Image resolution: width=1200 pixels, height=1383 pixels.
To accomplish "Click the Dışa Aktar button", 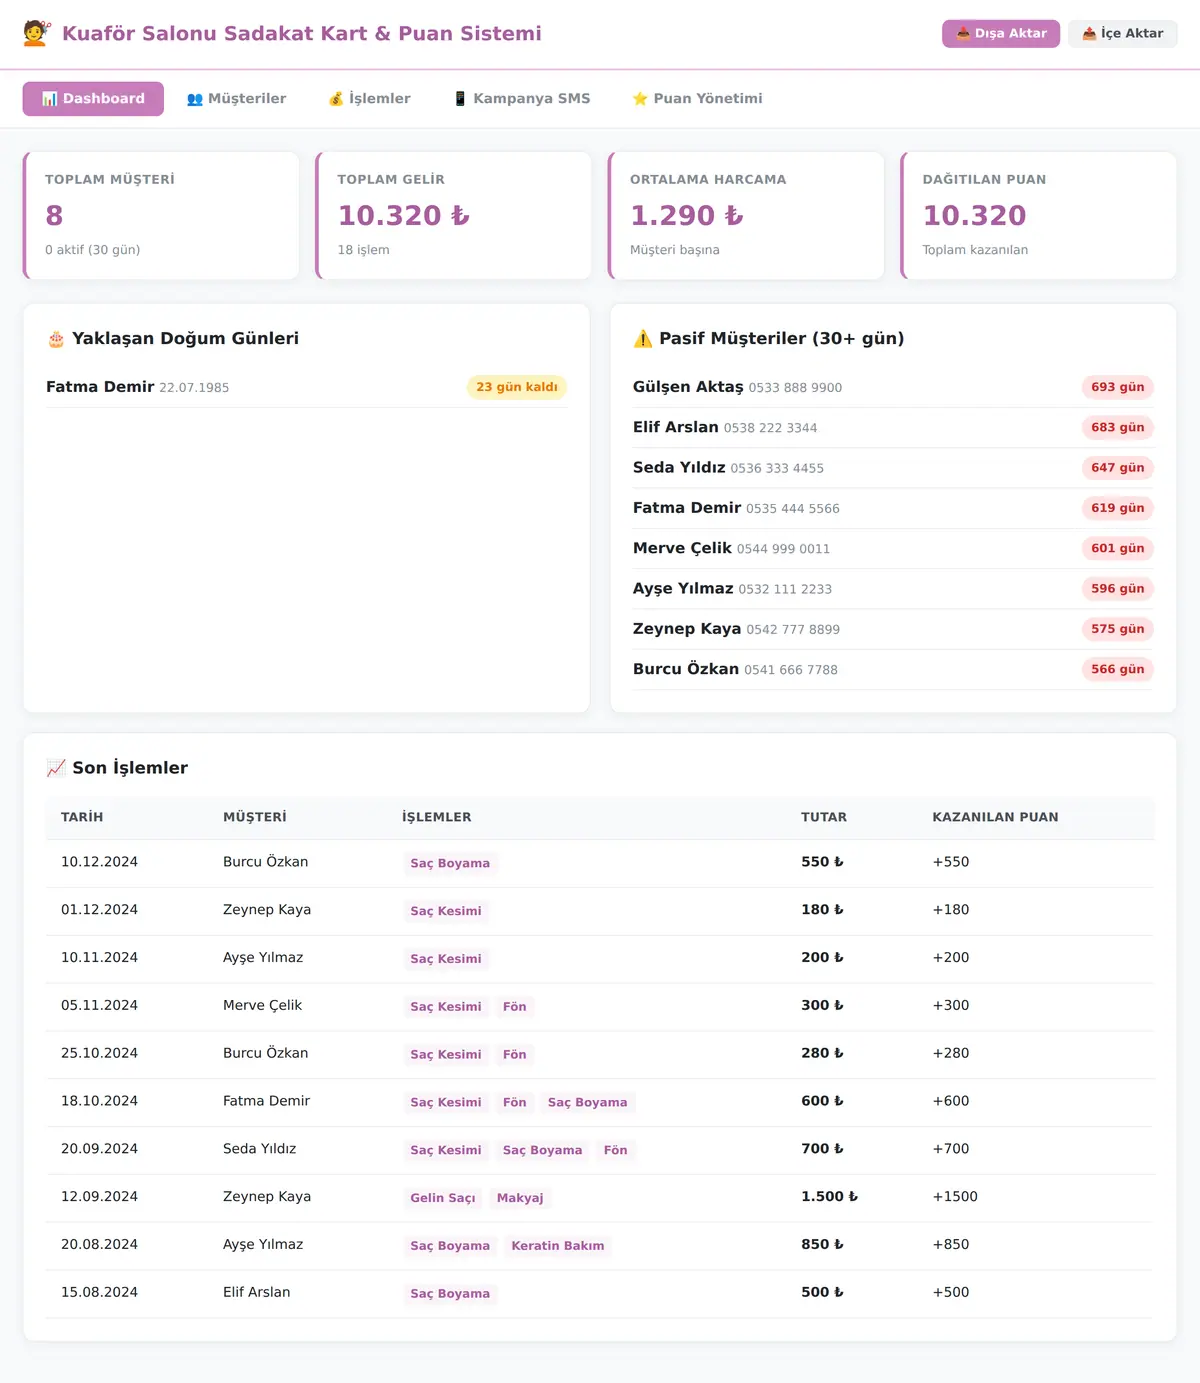I will point(1001,34).
